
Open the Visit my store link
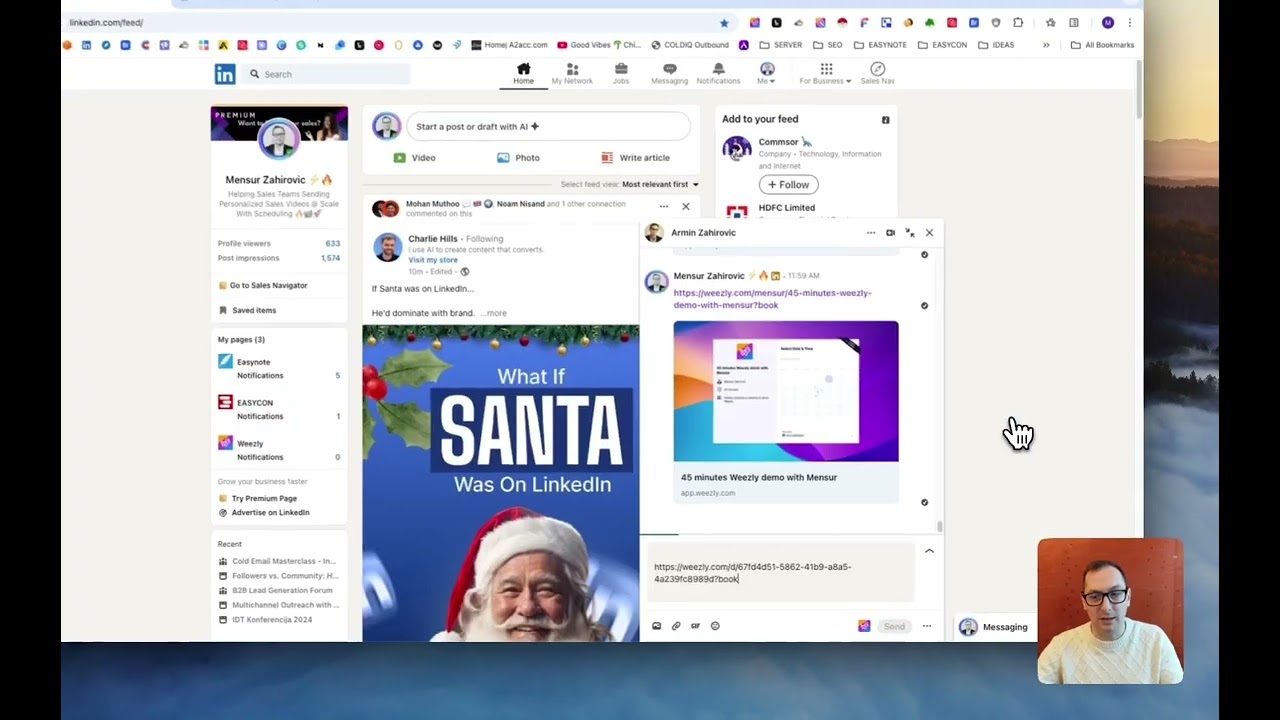(433, 260)
